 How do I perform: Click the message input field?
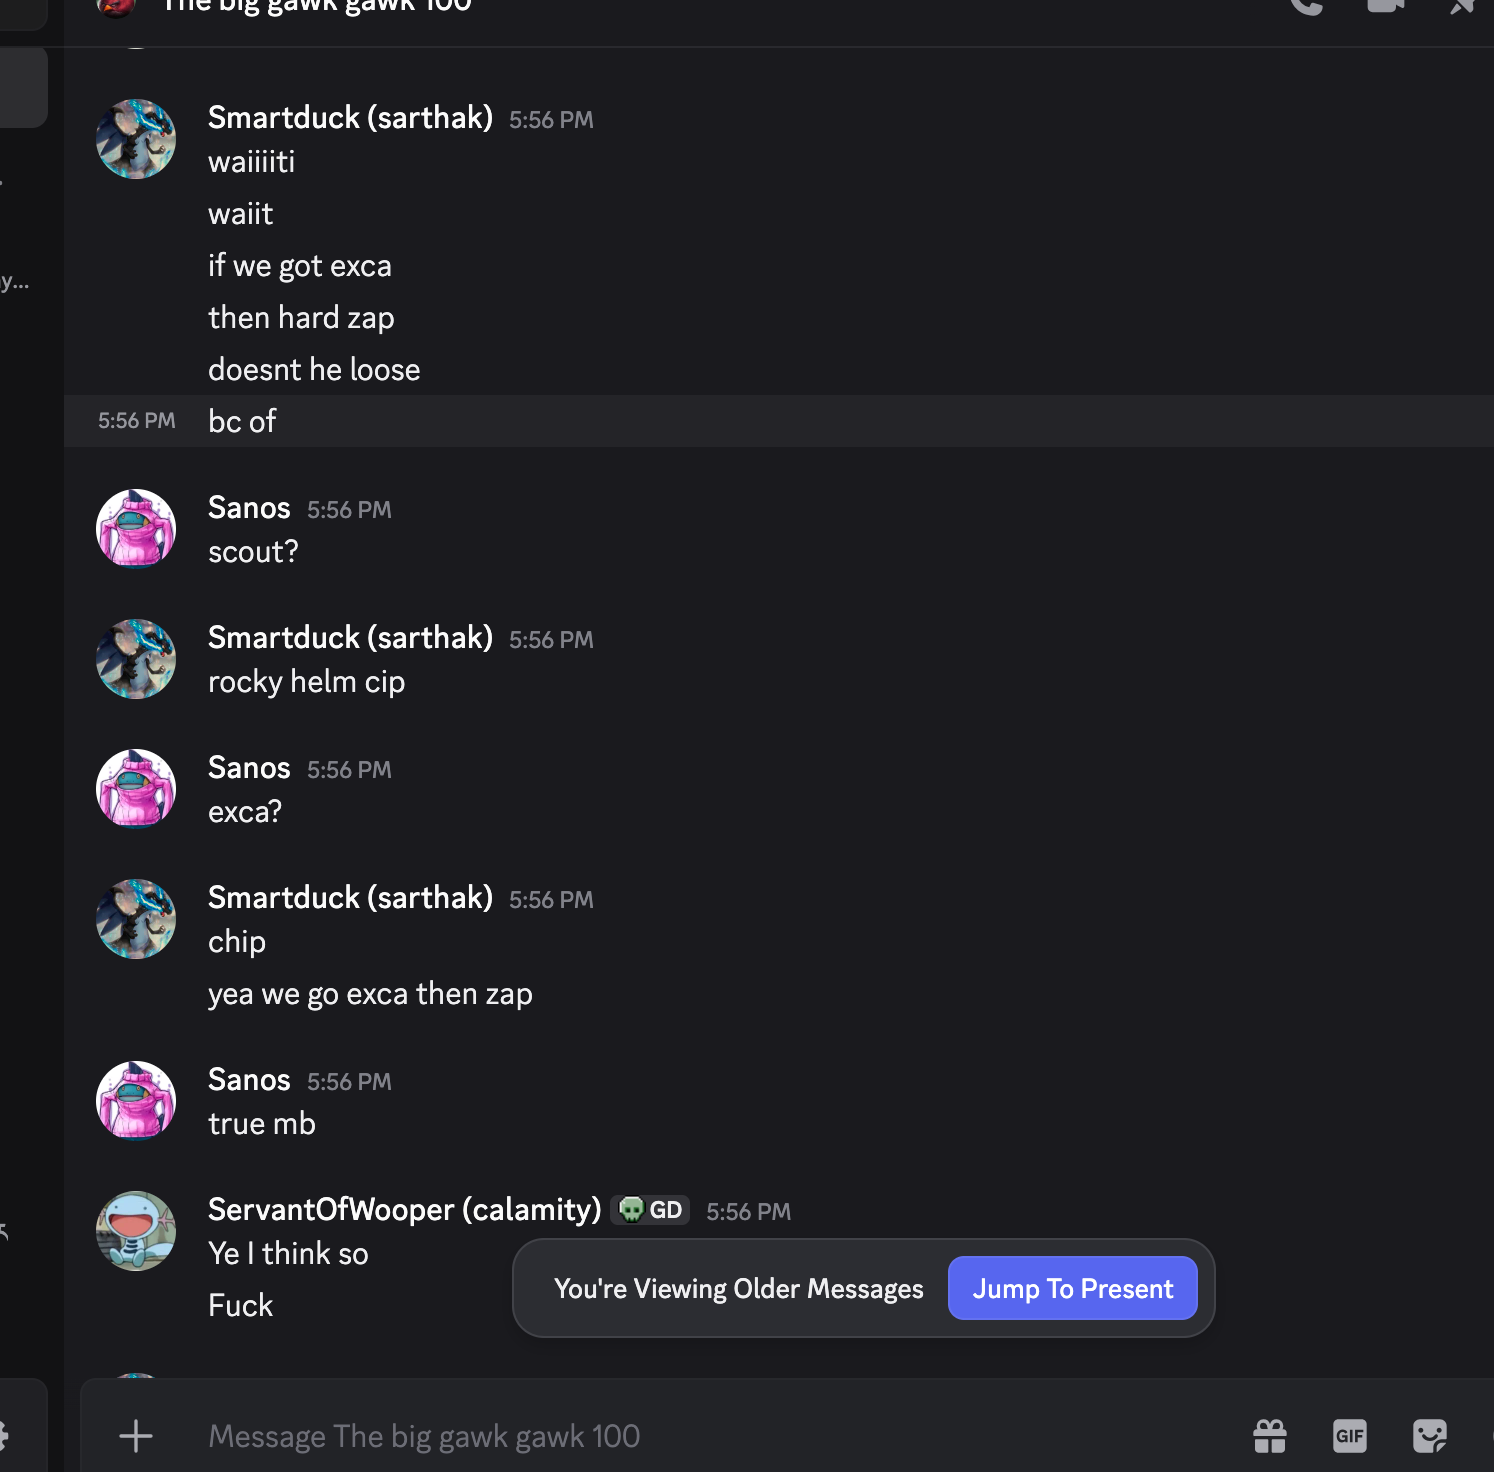(x=700, y=1436)
